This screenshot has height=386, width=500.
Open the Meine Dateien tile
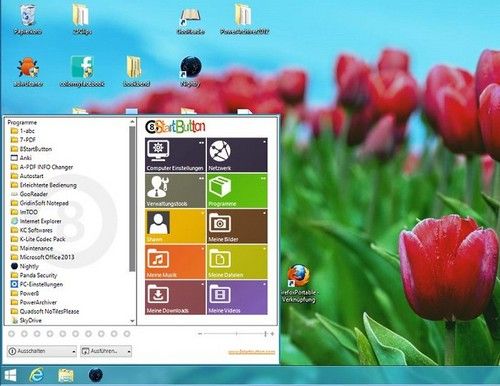237,262
